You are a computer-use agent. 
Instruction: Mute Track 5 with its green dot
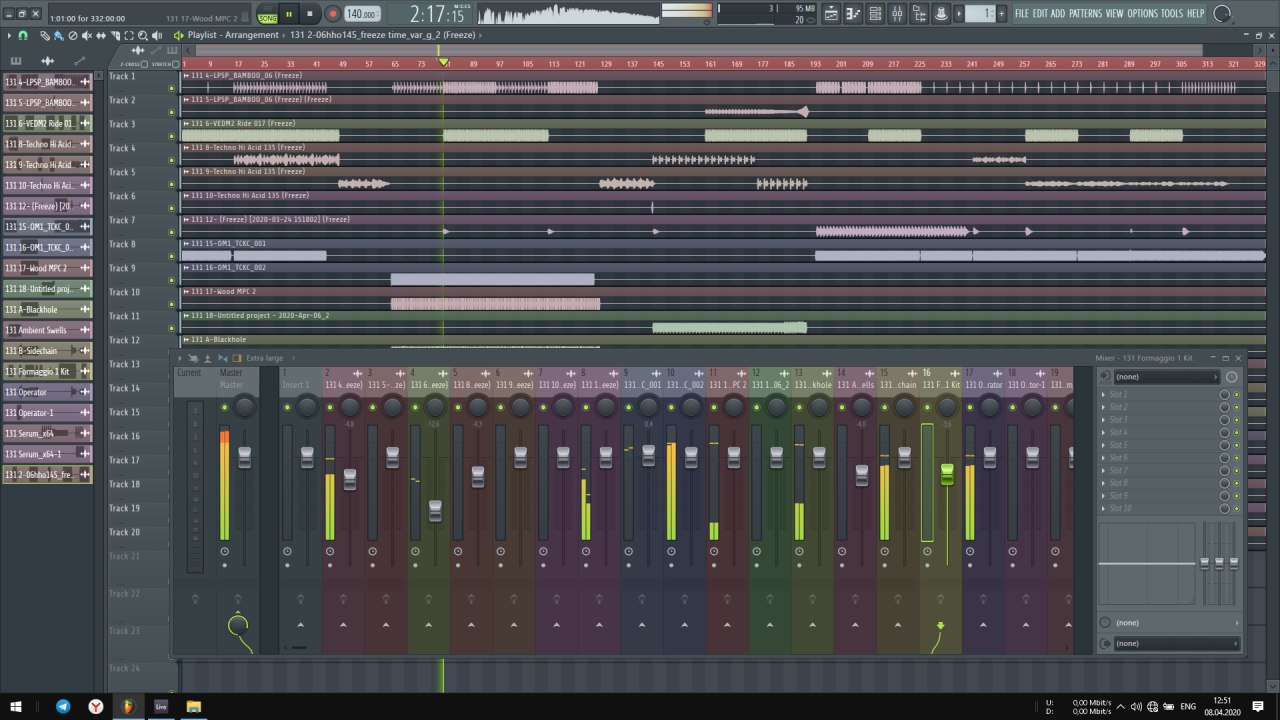tap(171, 184)
